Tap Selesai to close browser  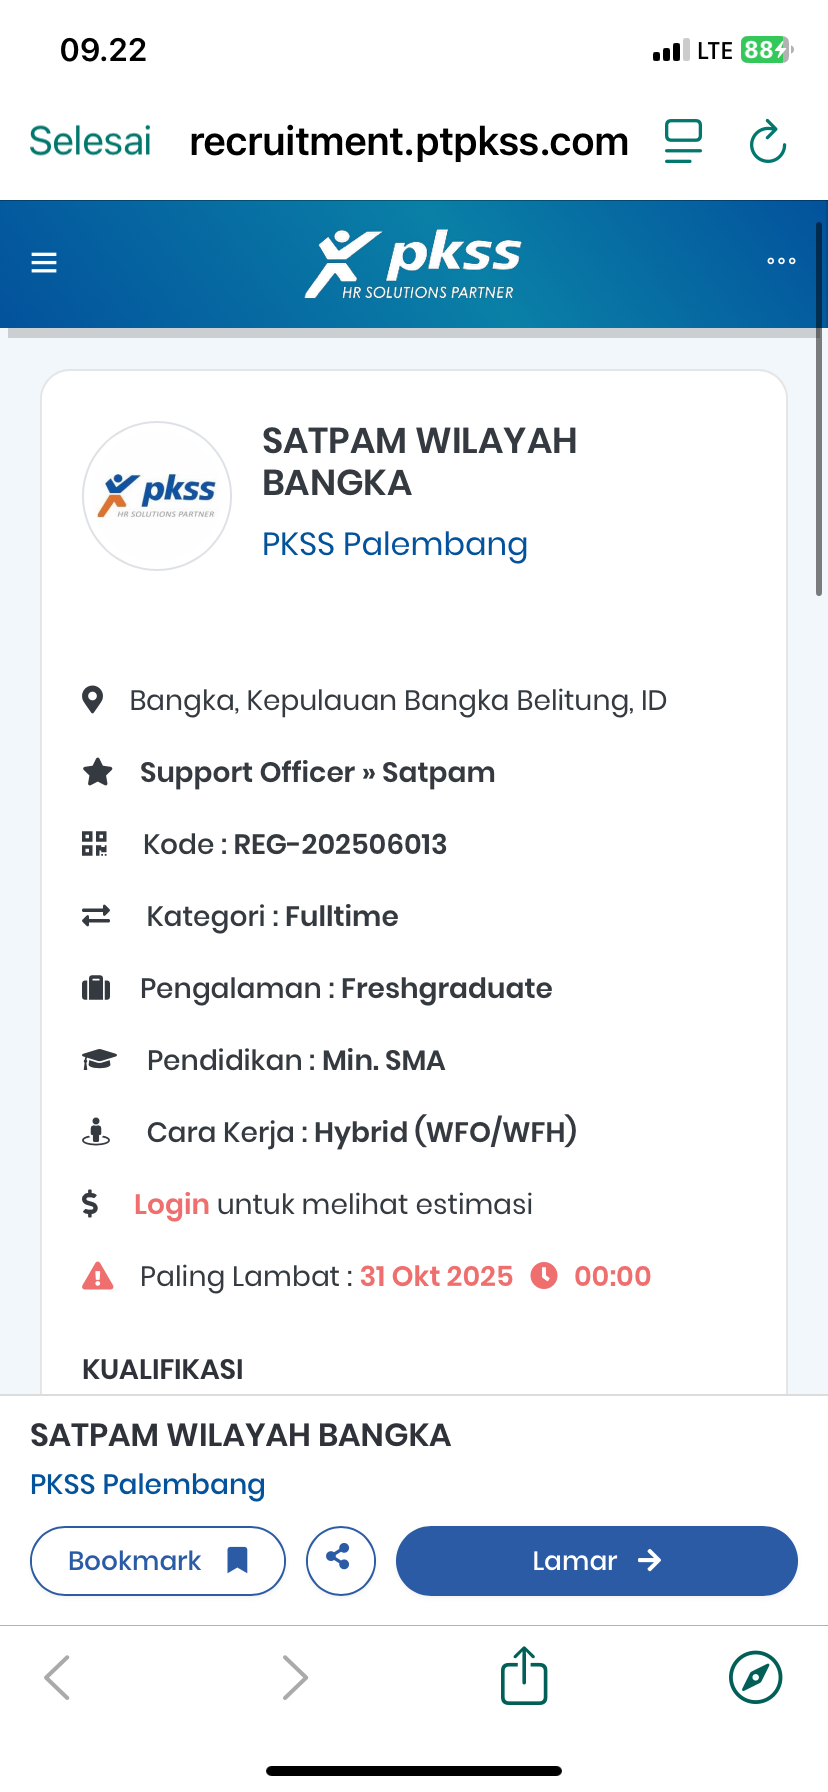pos(90,142)
